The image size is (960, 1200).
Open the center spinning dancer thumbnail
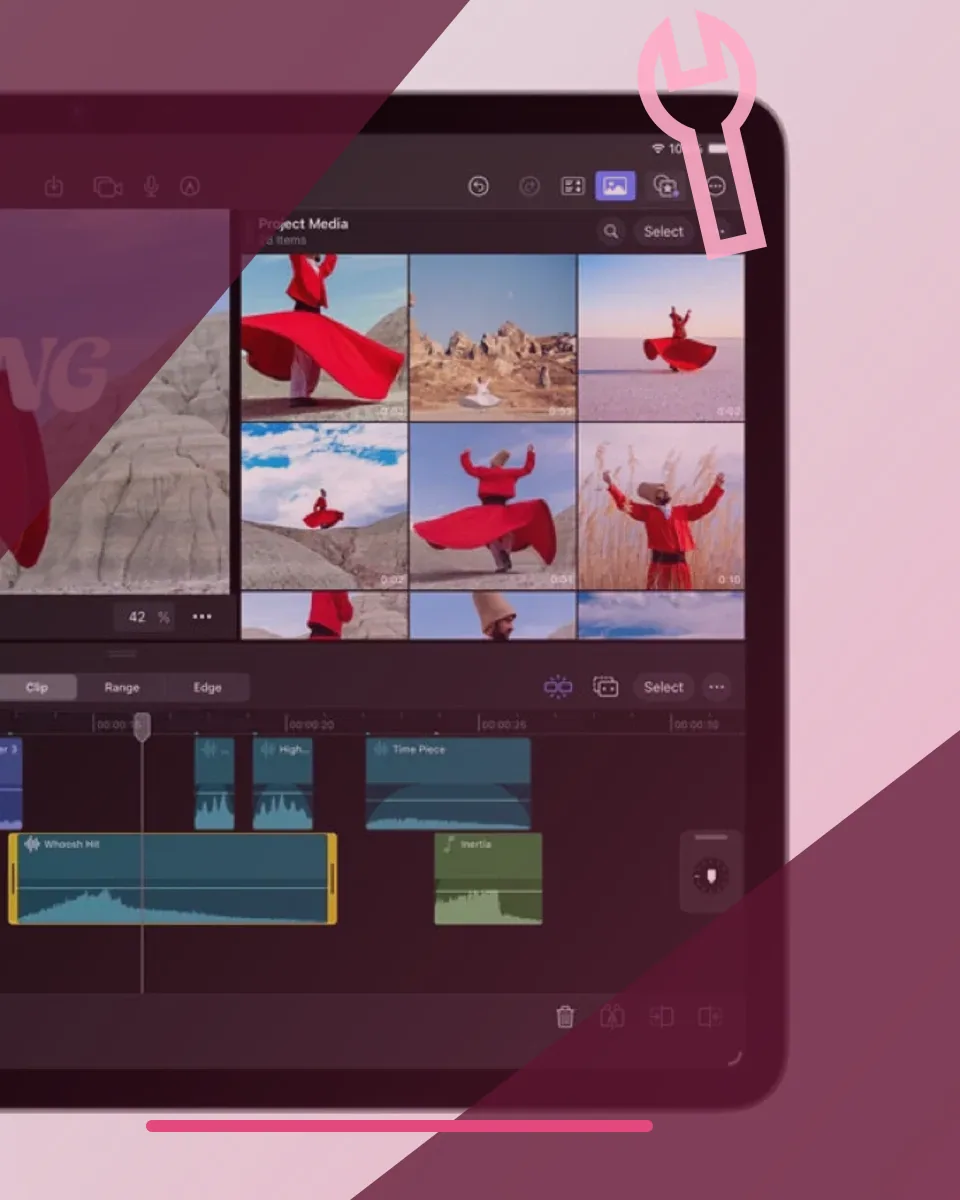(x=493, y=506)
